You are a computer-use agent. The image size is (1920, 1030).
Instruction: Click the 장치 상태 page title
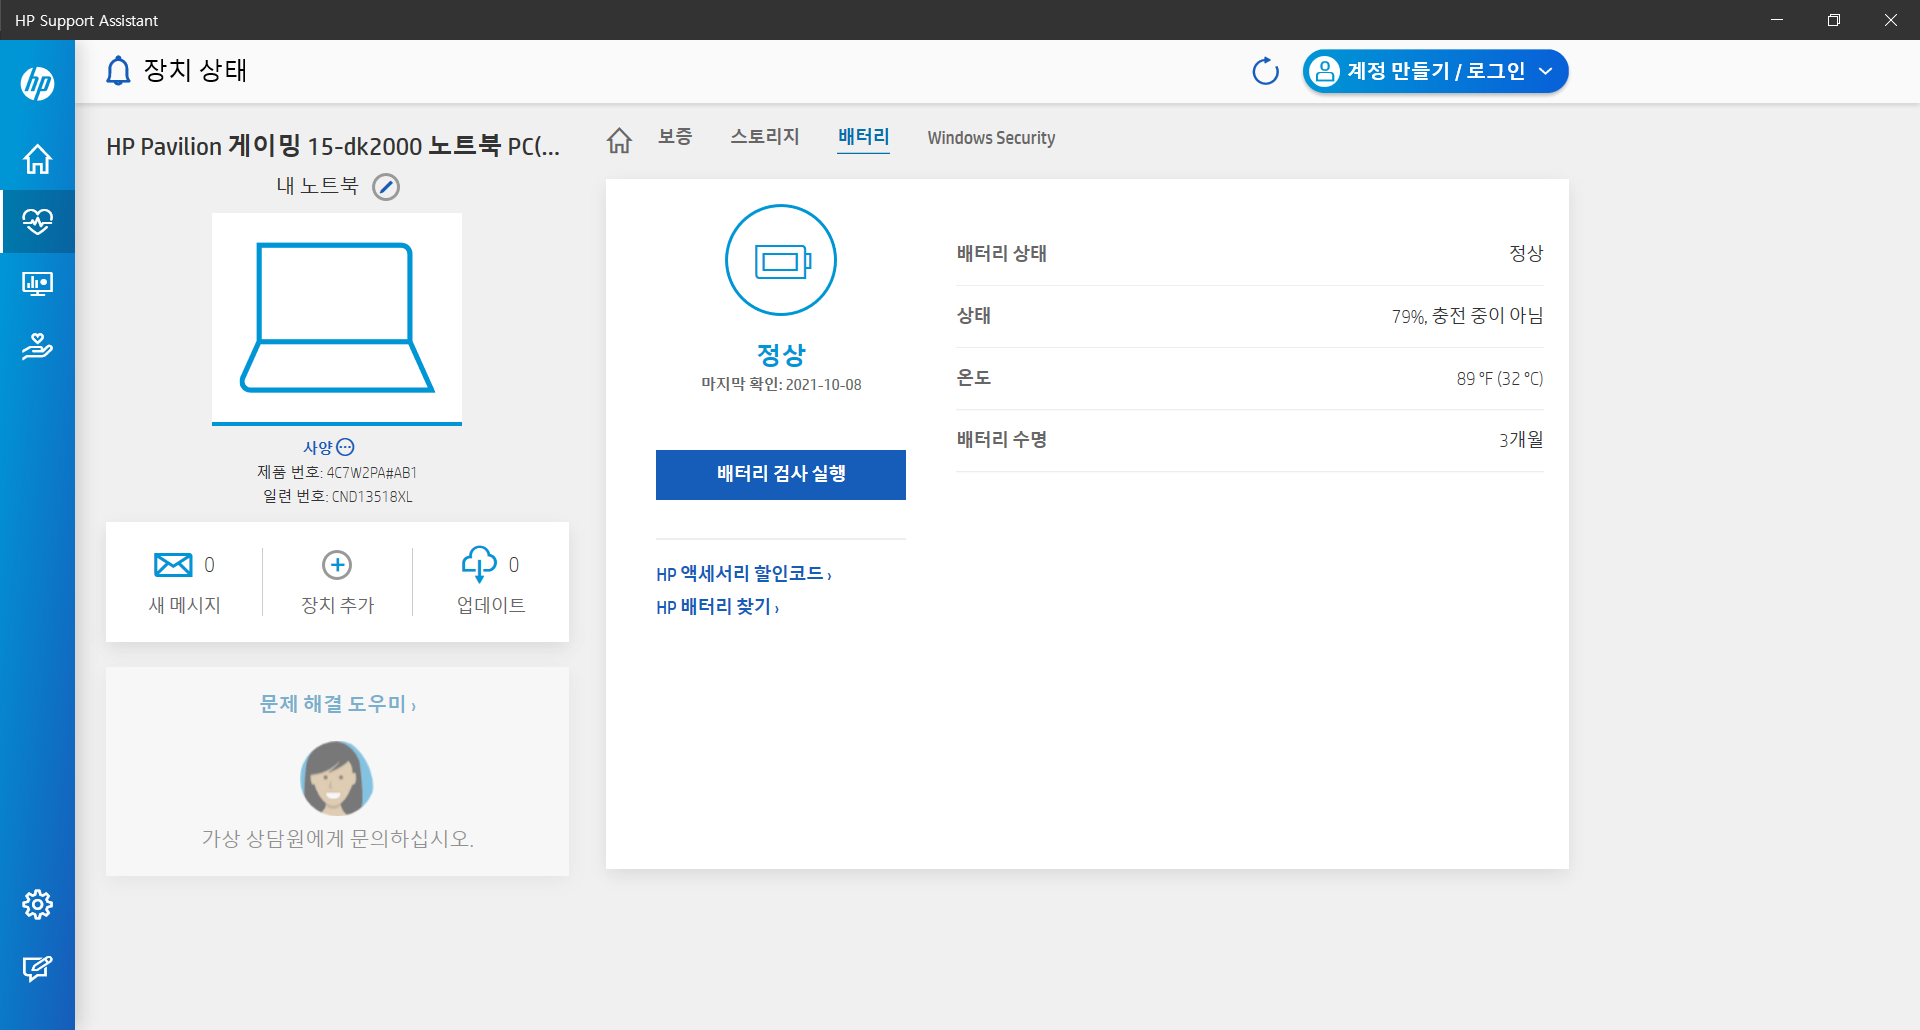tap(195, 71)
